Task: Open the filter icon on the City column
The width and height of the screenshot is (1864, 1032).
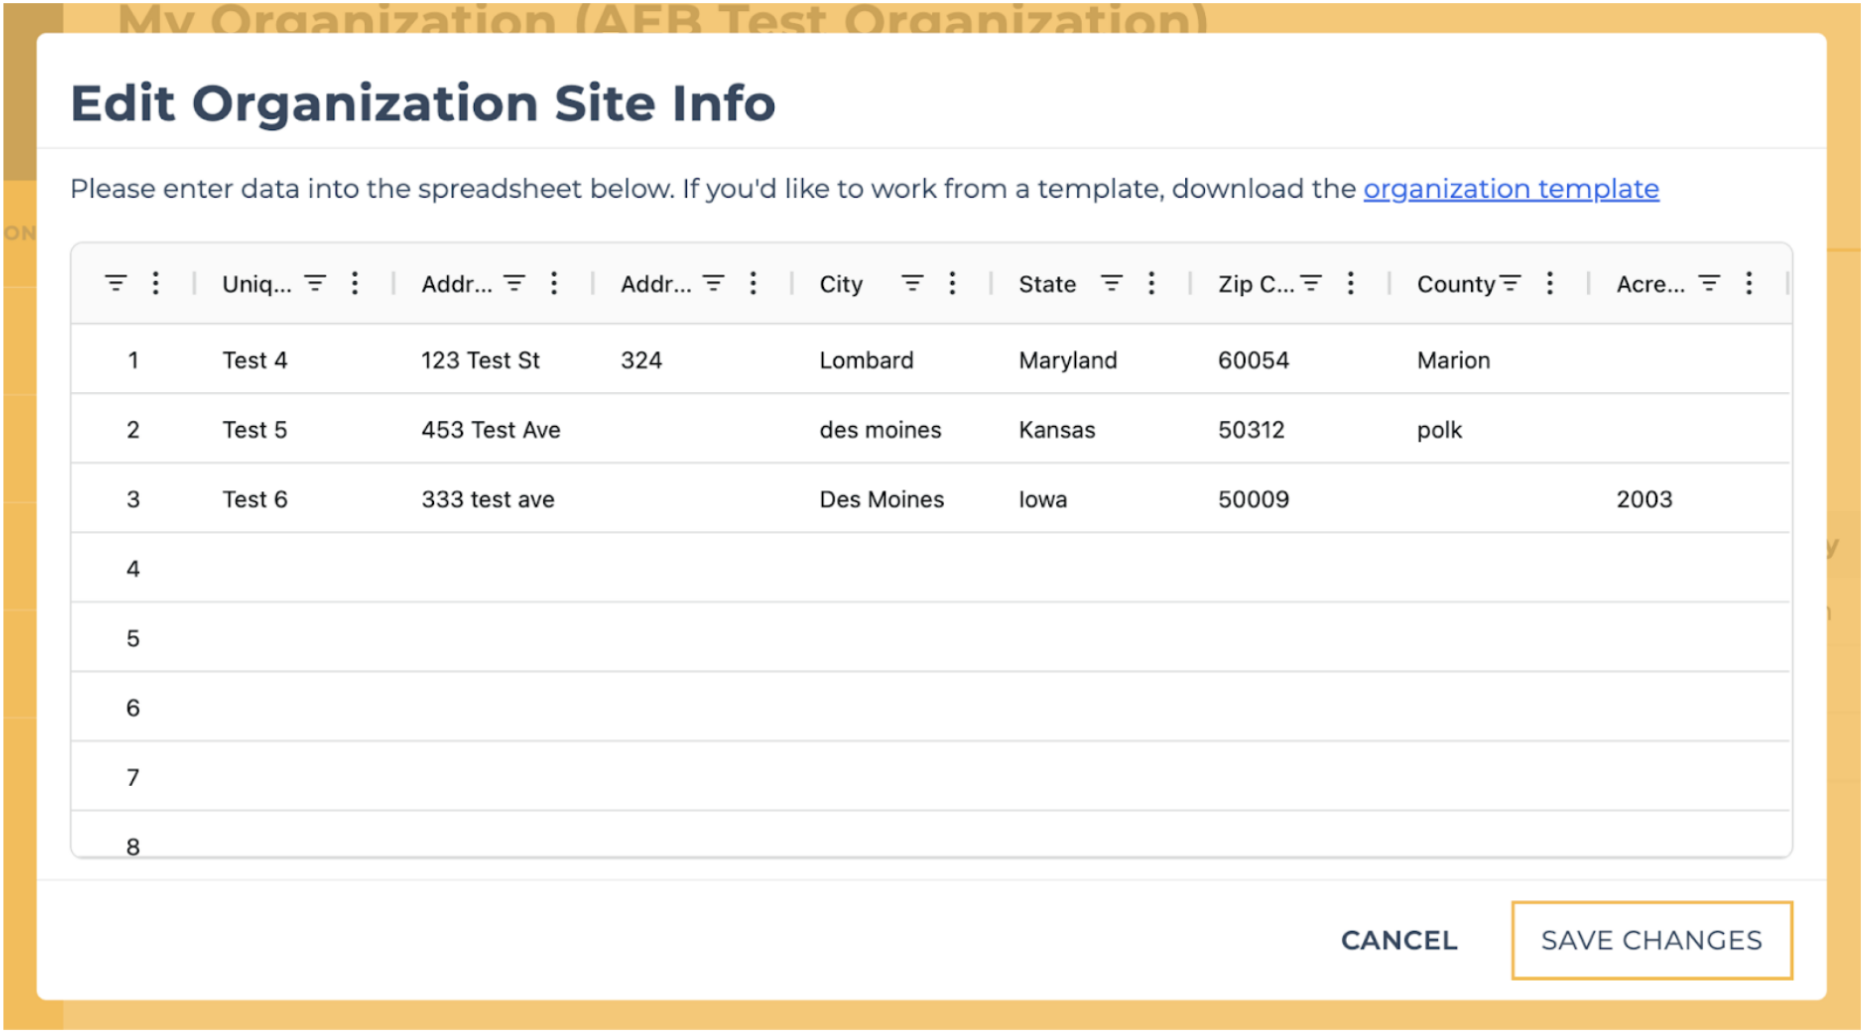Action: coord(912,283)
